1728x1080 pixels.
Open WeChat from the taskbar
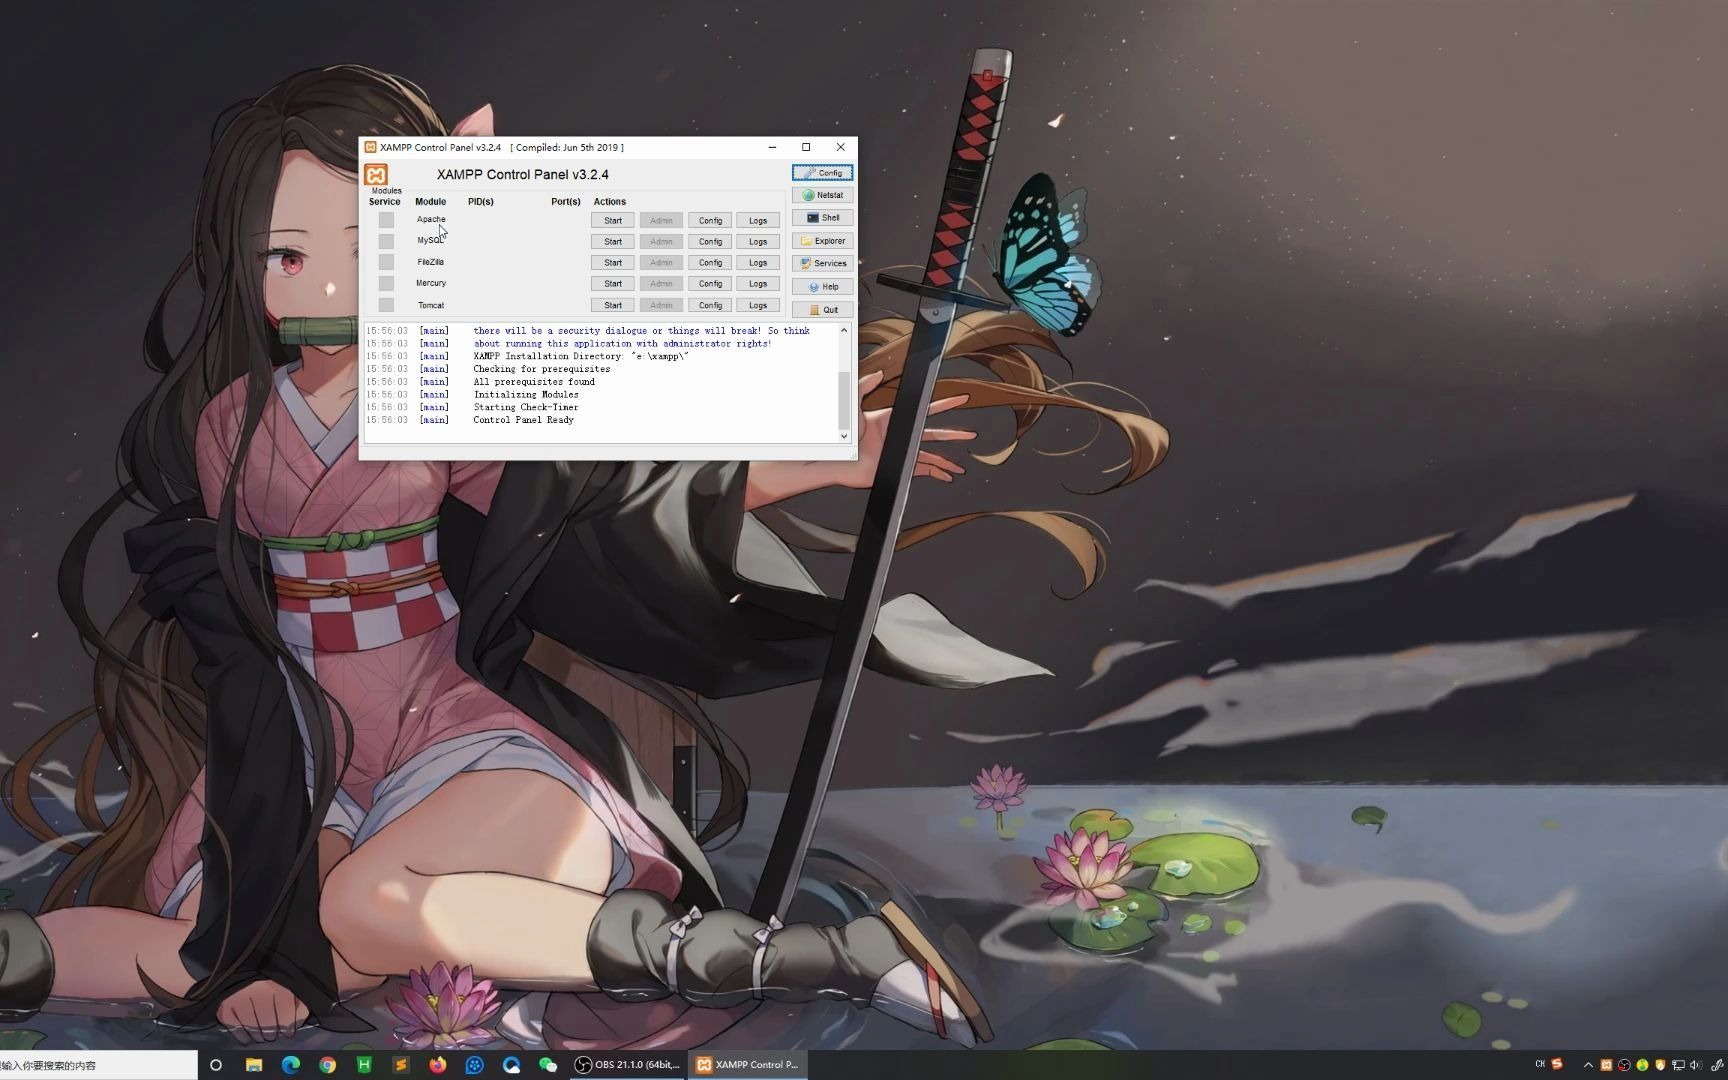548,1065
